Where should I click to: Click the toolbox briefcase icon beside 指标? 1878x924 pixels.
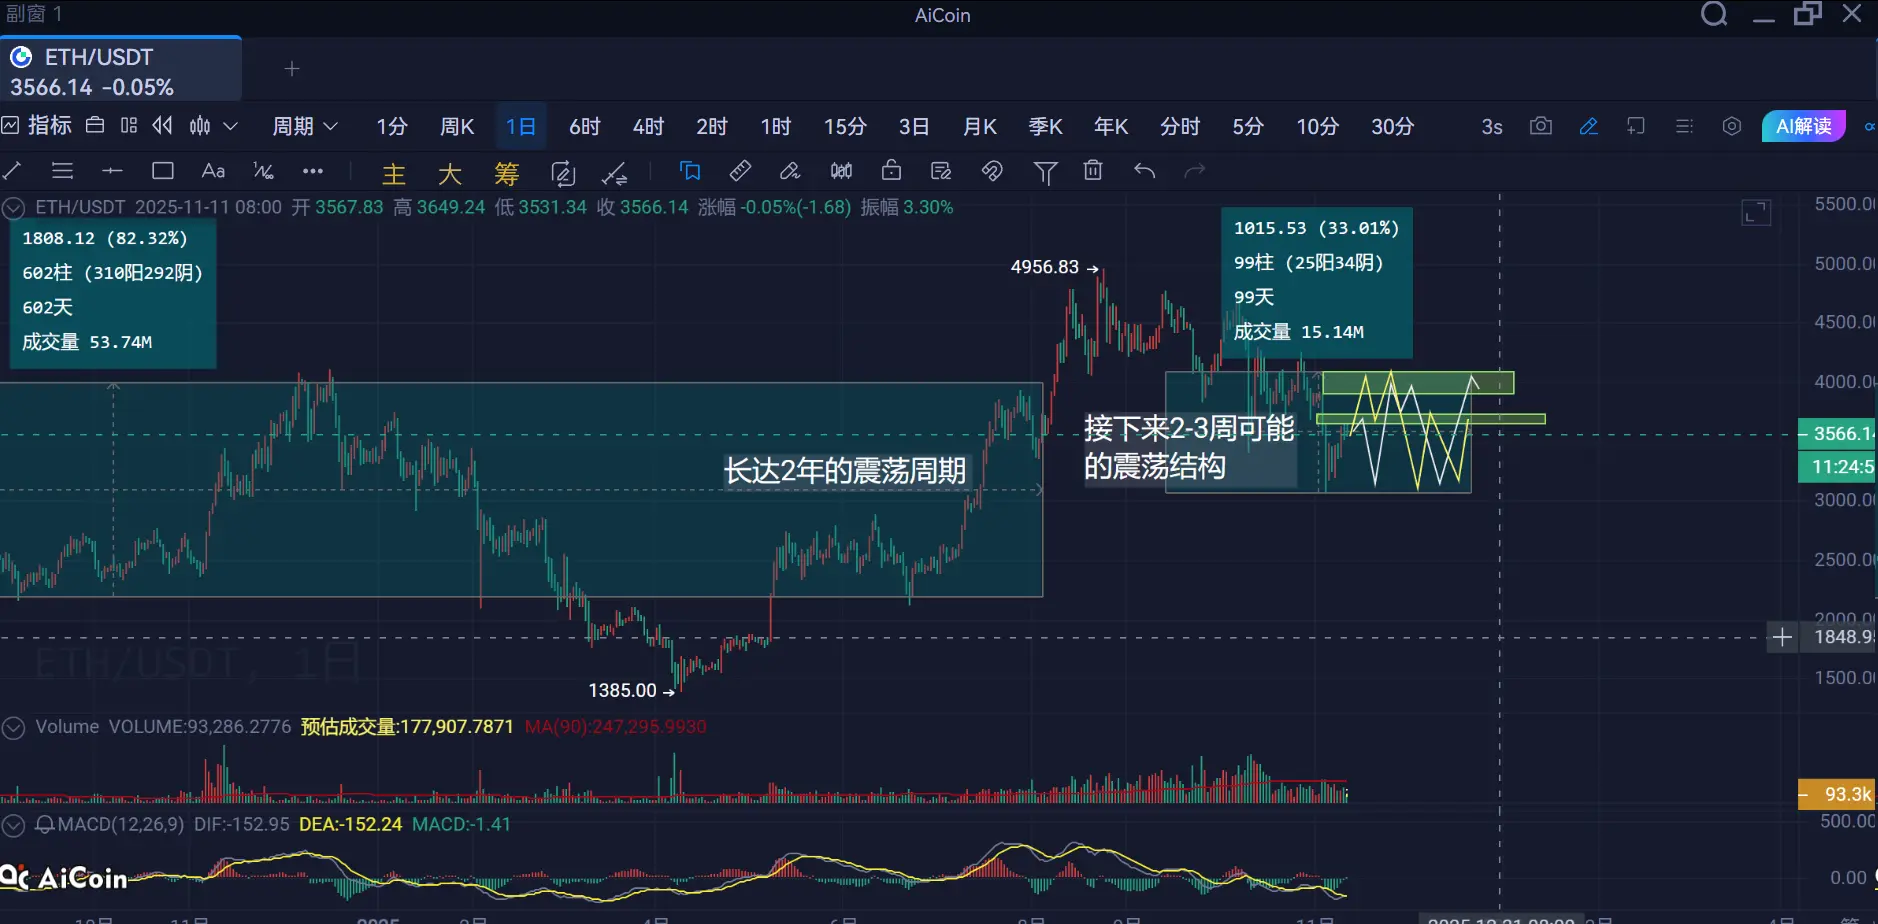(95, 126)
